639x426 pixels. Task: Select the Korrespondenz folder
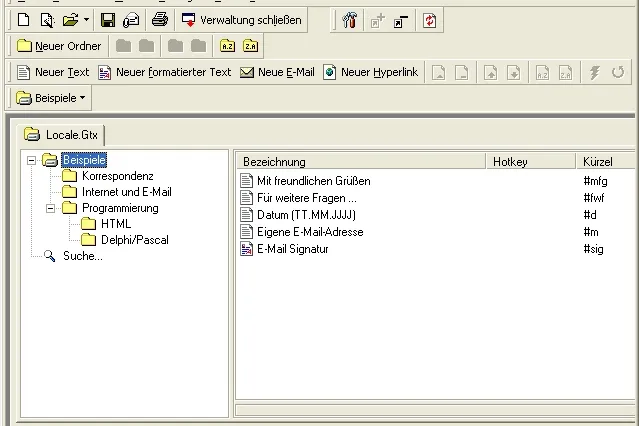(x=117, y=176)
